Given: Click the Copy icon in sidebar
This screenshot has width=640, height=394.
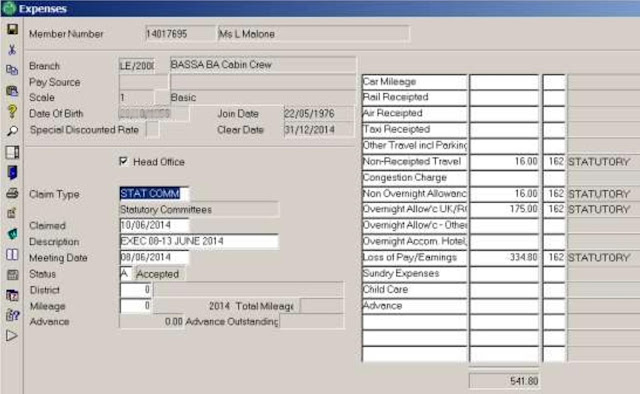Looking at the screenshot, I should pyautogui.click(x=12, y=70).
